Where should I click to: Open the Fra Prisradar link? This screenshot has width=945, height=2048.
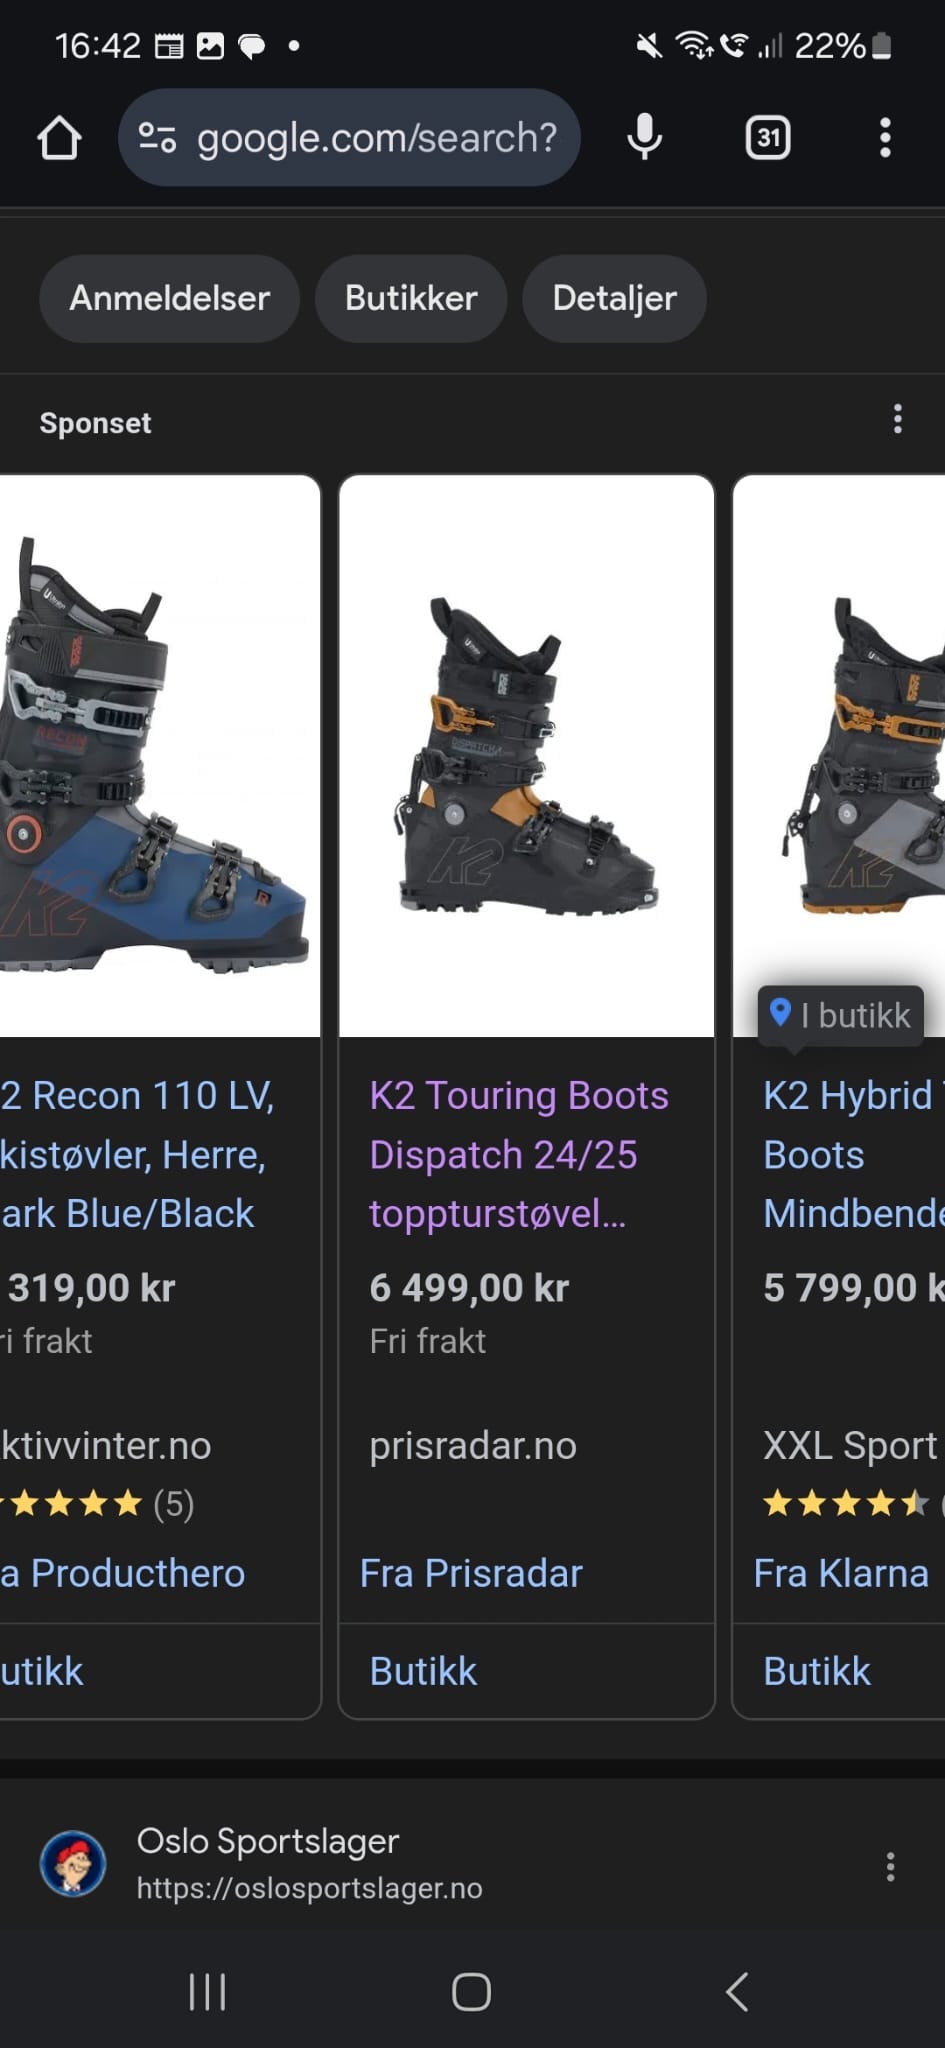(x=471, y=1573)
